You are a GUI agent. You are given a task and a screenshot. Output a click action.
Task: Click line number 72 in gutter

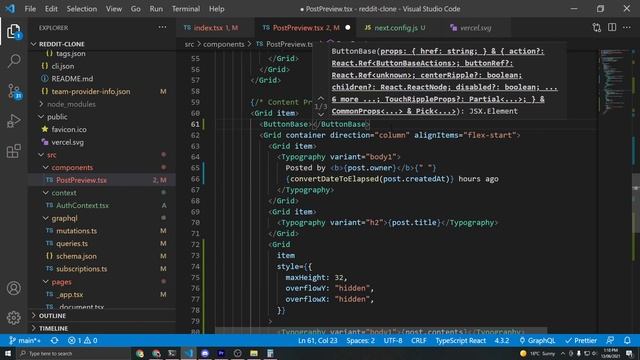pos(195,244)
